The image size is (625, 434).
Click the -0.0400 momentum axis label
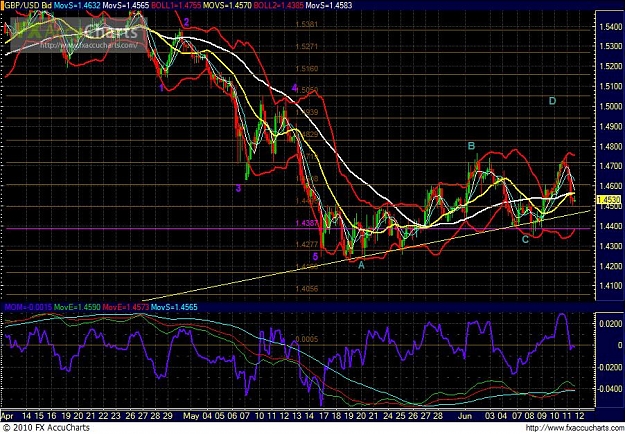609,389
